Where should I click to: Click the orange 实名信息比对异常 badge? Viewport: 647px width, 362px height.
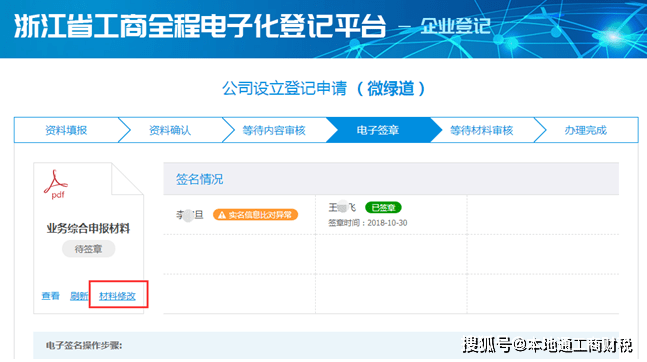coord(255,215)
